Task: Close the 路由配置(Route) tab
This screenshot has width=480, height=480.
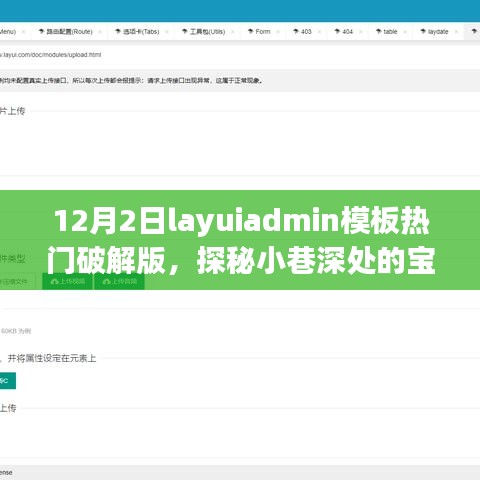Action: pos(100,32)
